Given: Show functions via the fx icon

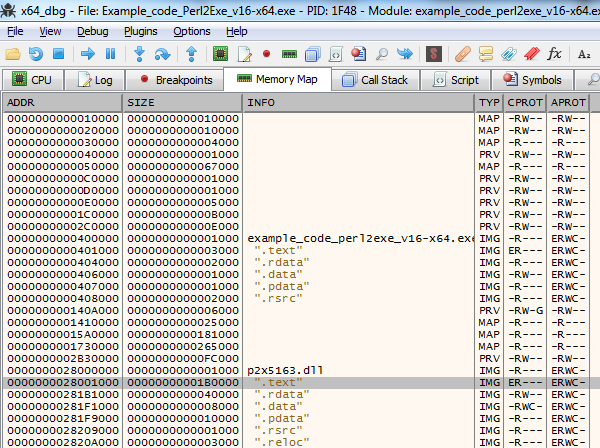Looking at the screenshot, I should tap(554, 53).
